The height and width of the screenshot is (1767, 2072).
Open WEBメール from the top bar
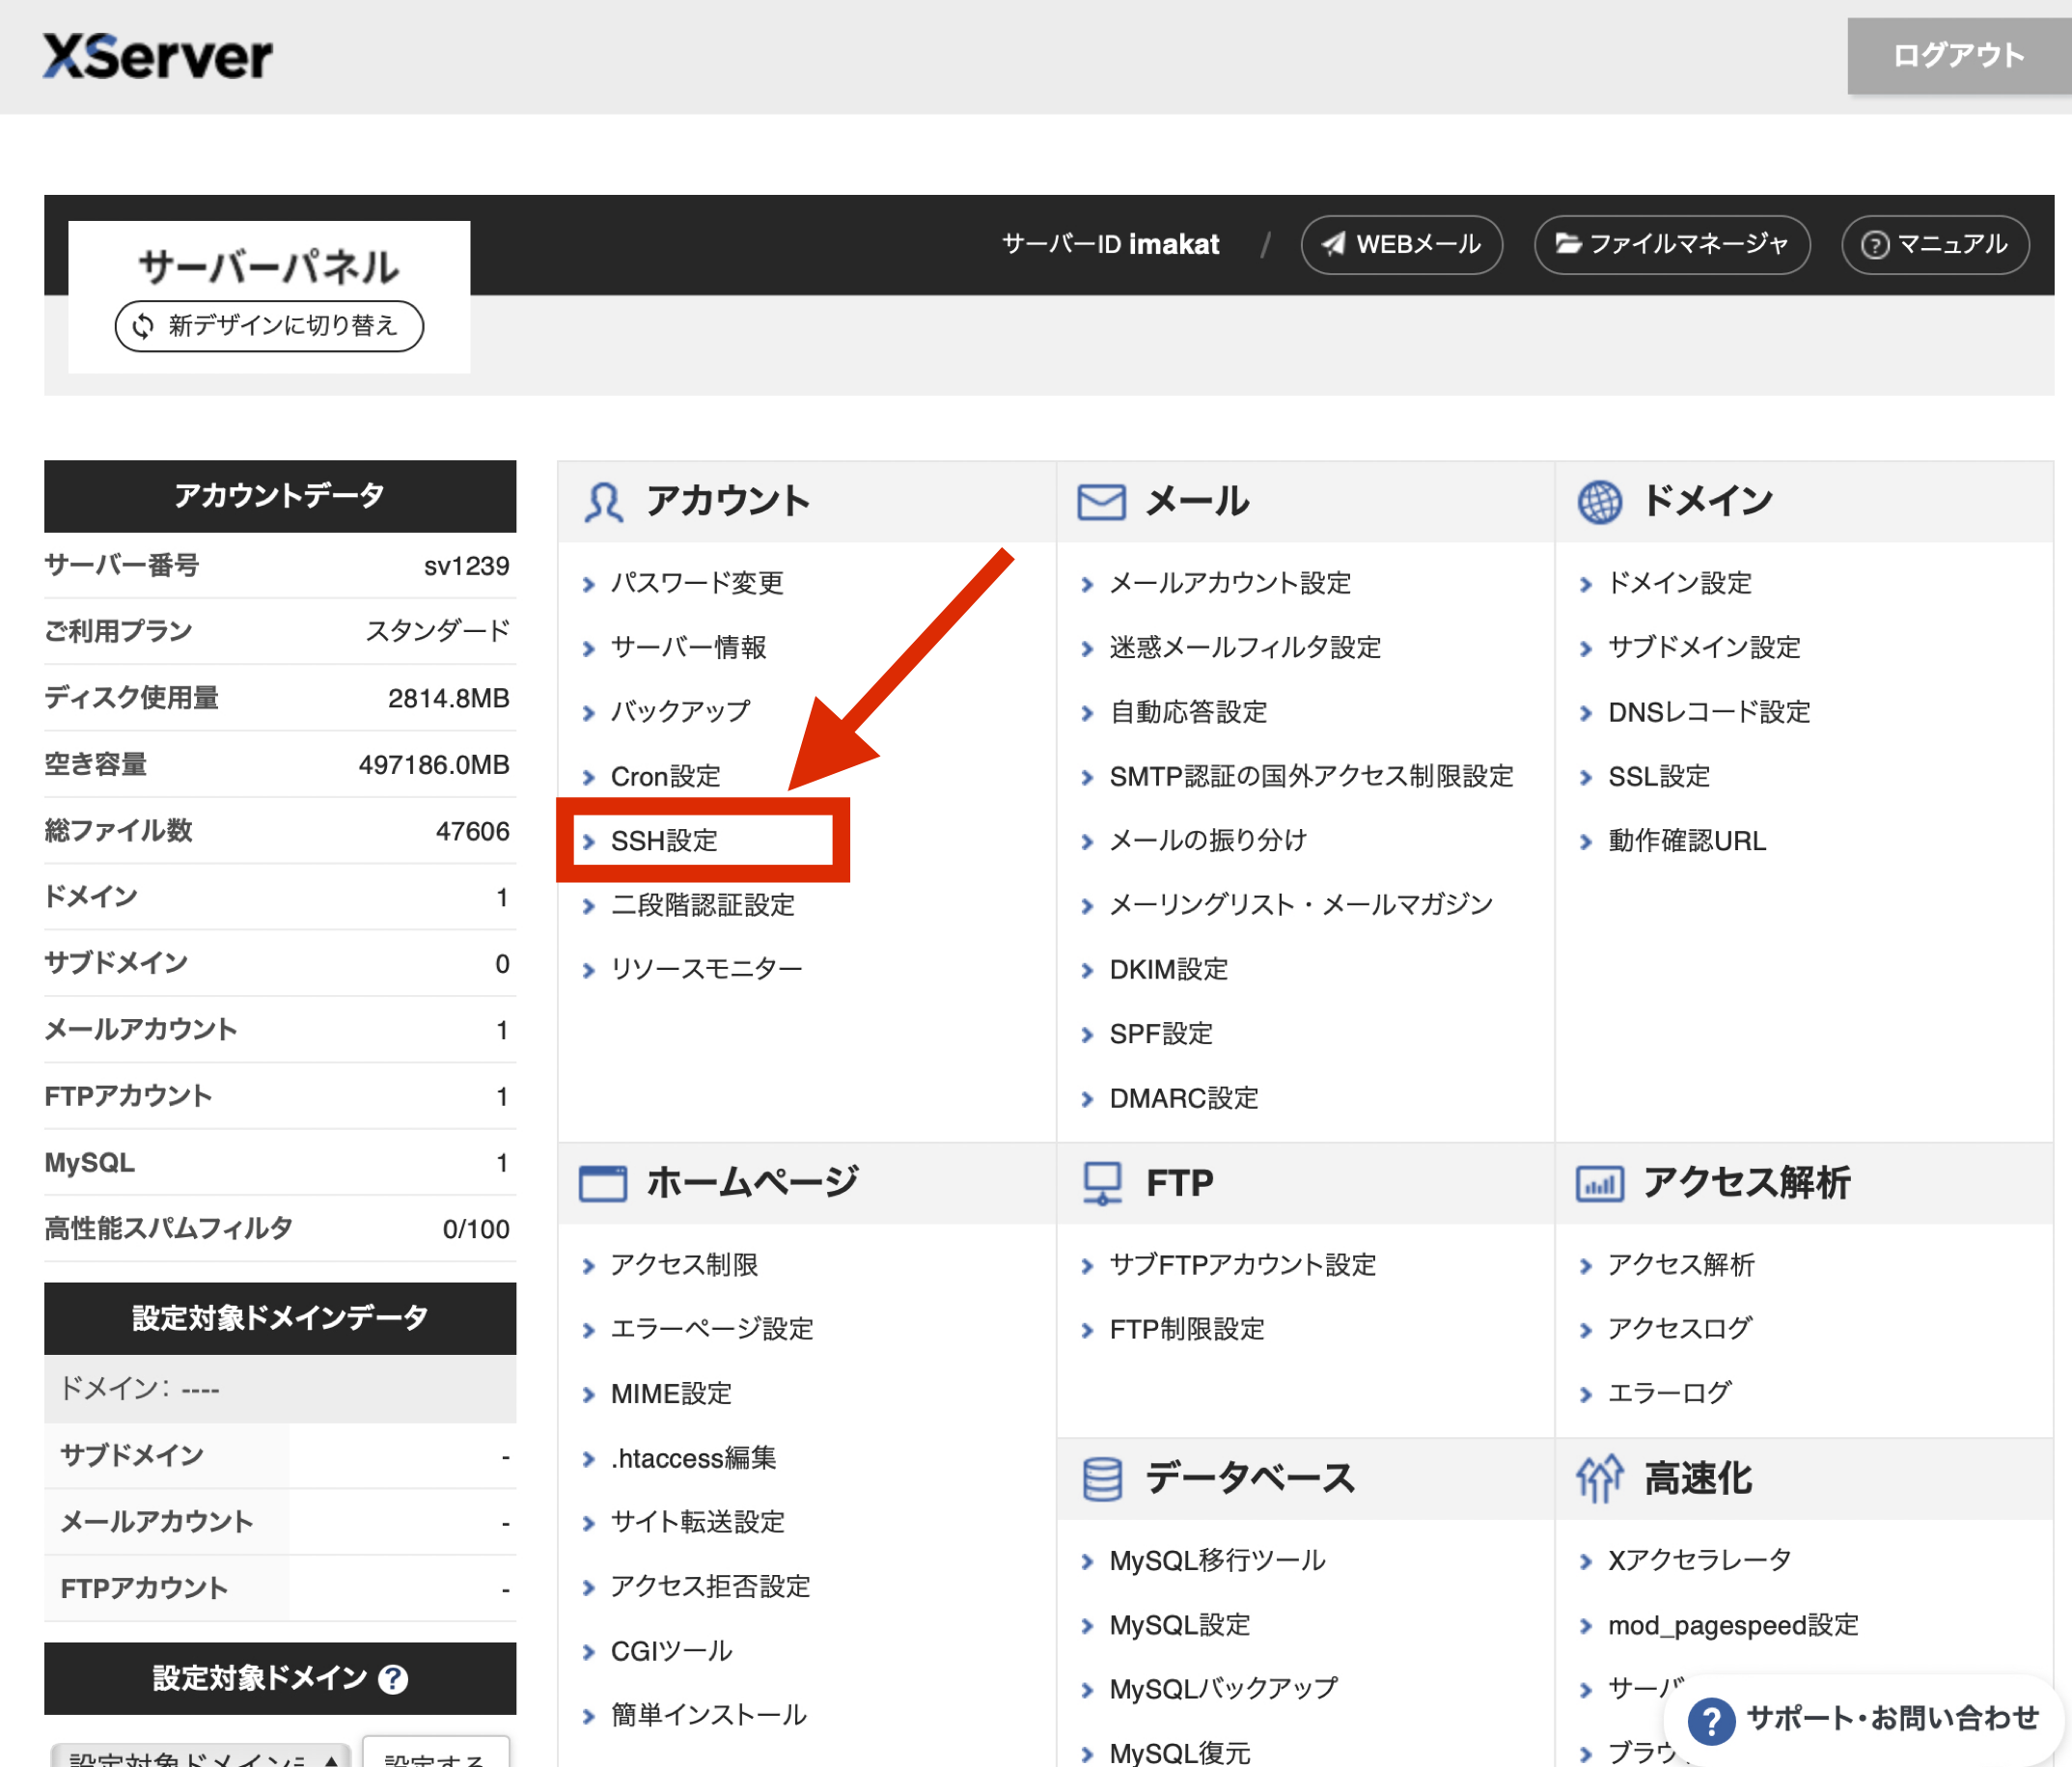click(1401, 244)
